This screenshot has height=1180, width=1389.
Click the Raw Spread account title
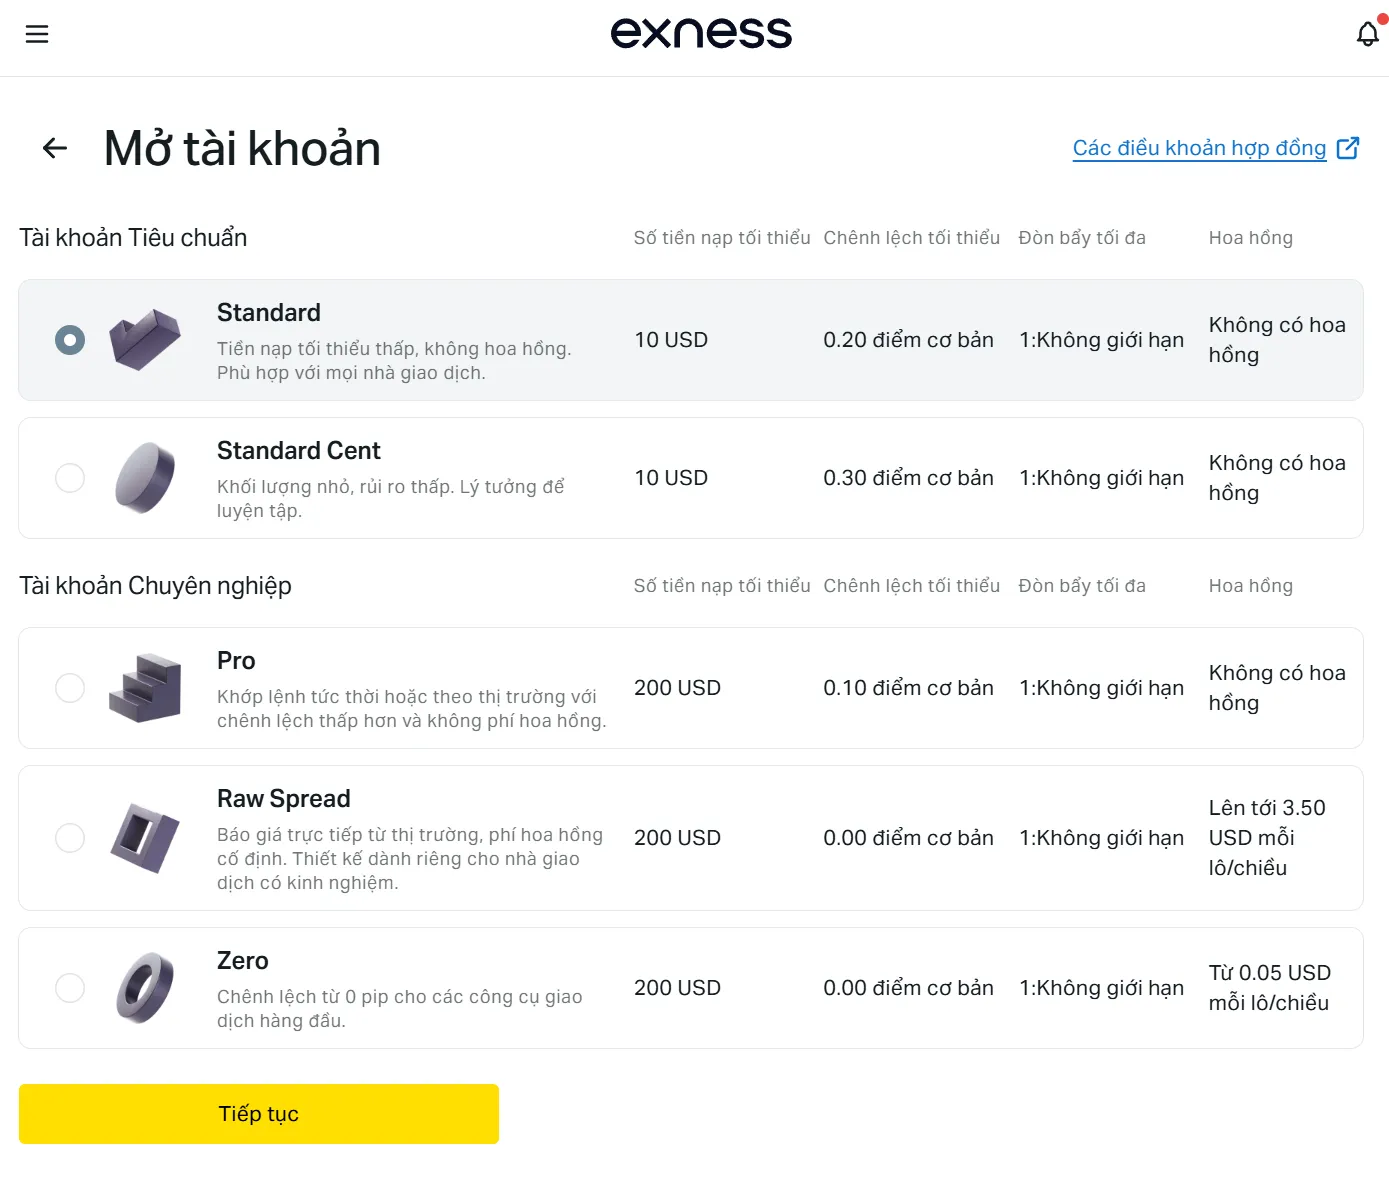pyautogui.click(x=284, y=799)
